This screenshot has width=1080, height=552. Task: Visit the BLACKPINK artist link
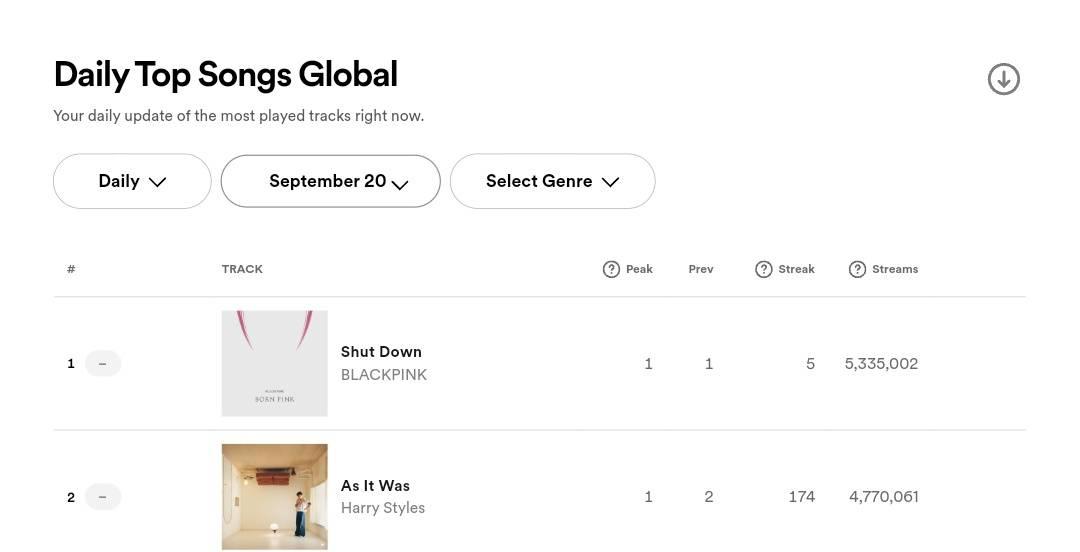click(384, 375)
